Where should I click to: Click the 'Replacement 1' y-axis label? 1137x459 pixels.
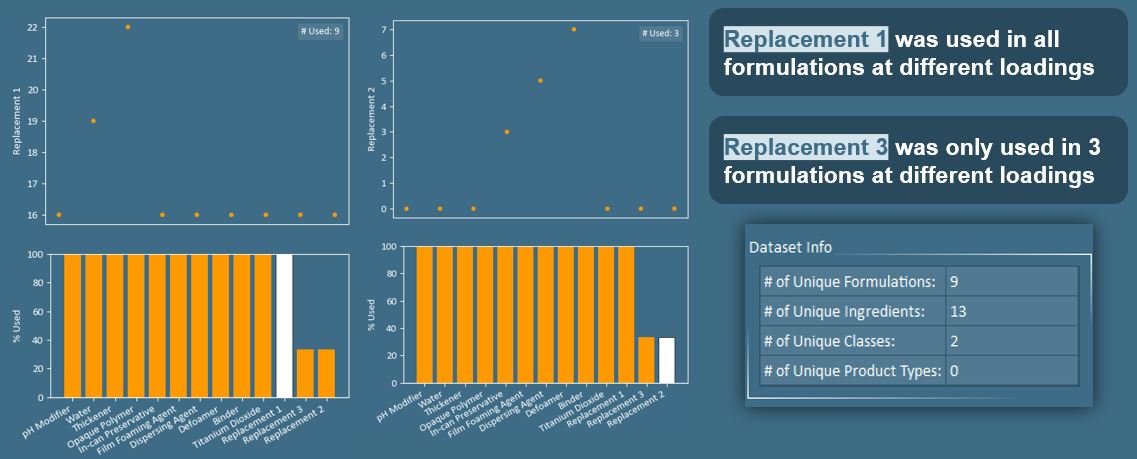pyautogui.click(x=17, y=121)
